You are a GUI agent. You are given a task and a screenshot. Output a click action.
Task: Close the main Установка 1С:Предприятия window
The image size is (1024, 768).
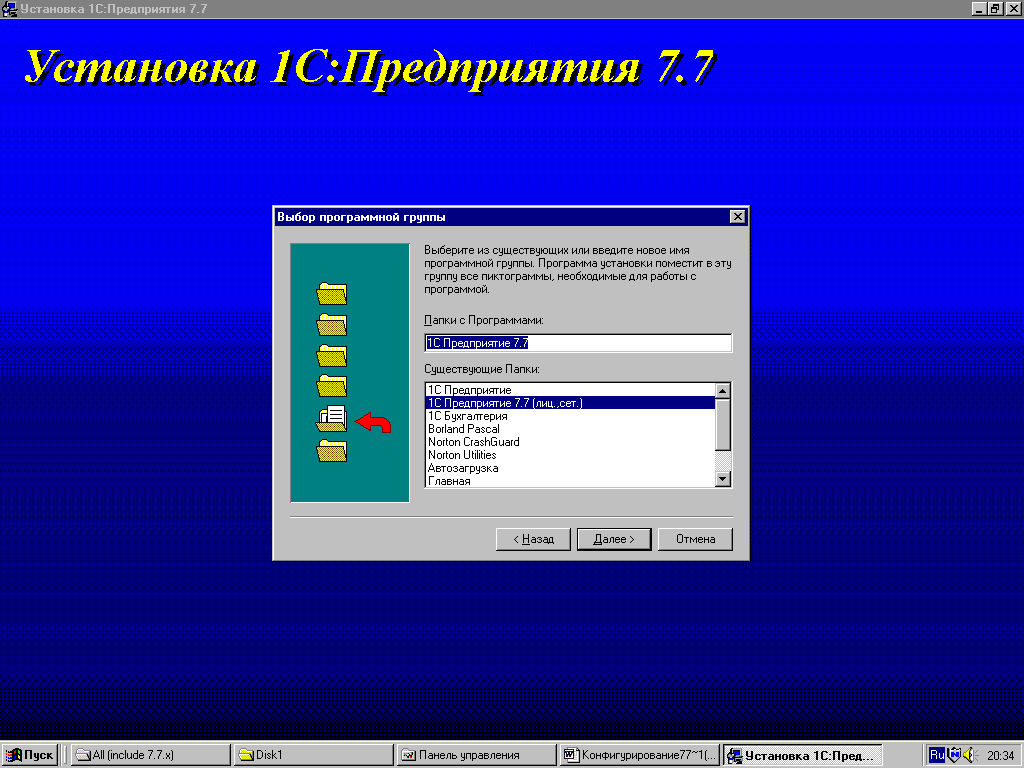pos(1012,9)
